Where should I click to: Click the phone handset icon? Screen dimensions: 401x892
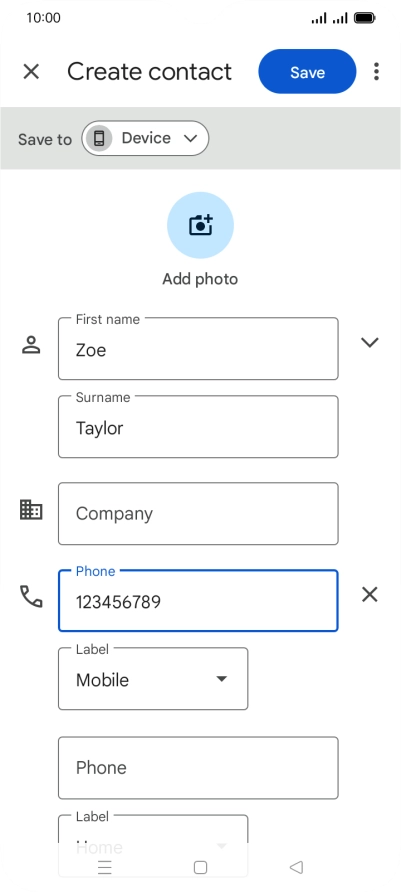31,596
